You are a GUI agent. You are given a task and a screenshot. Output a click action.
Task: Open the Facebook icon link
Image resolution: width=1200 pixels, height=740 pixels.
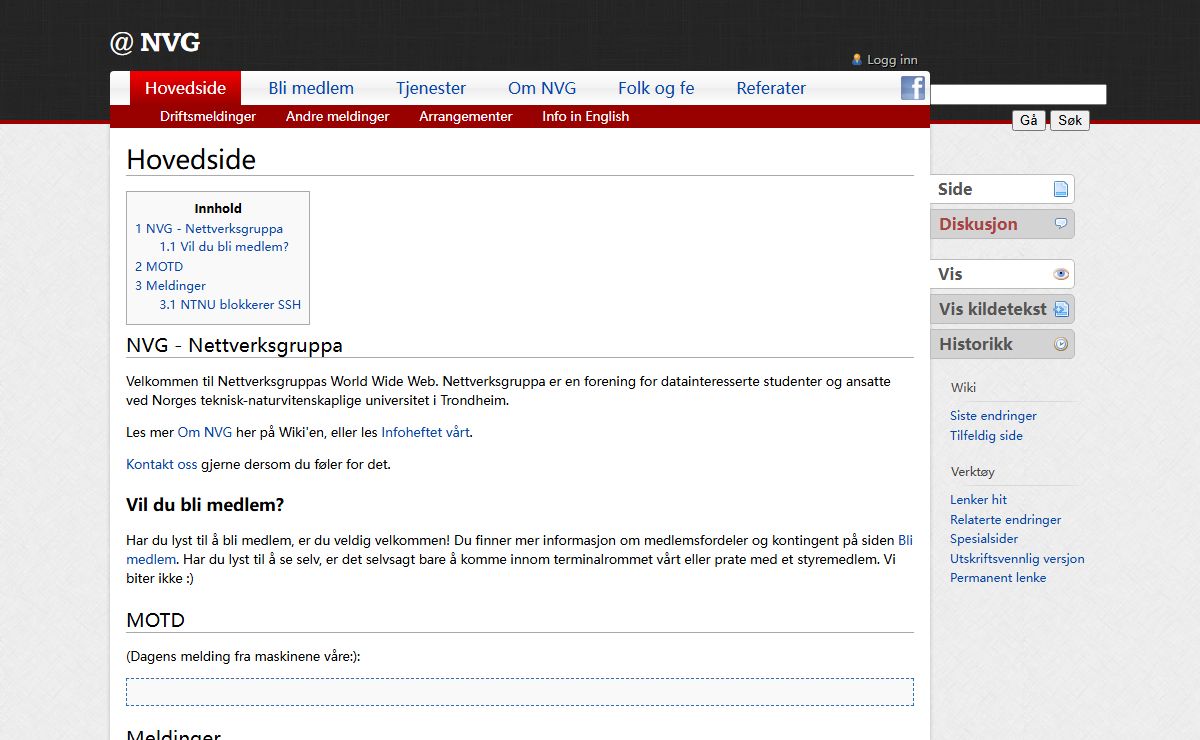[x=913, y=88]
